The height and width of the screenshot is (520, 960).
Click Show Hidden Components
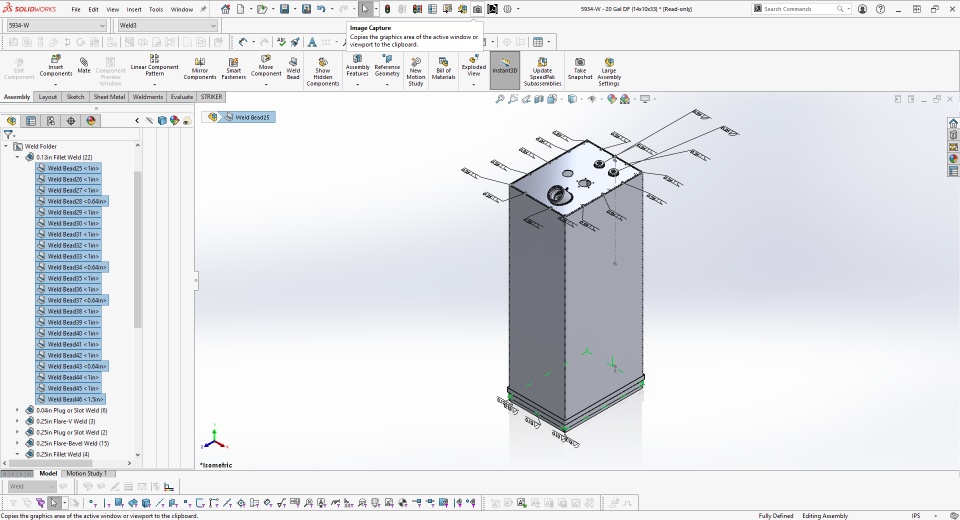(323, 71)
